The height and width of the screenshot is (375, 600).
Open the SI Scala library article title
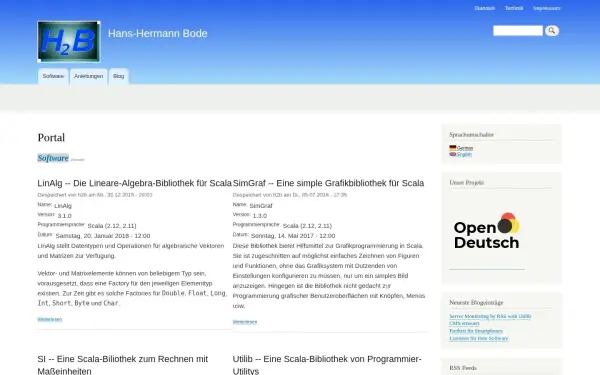(123, 365)
